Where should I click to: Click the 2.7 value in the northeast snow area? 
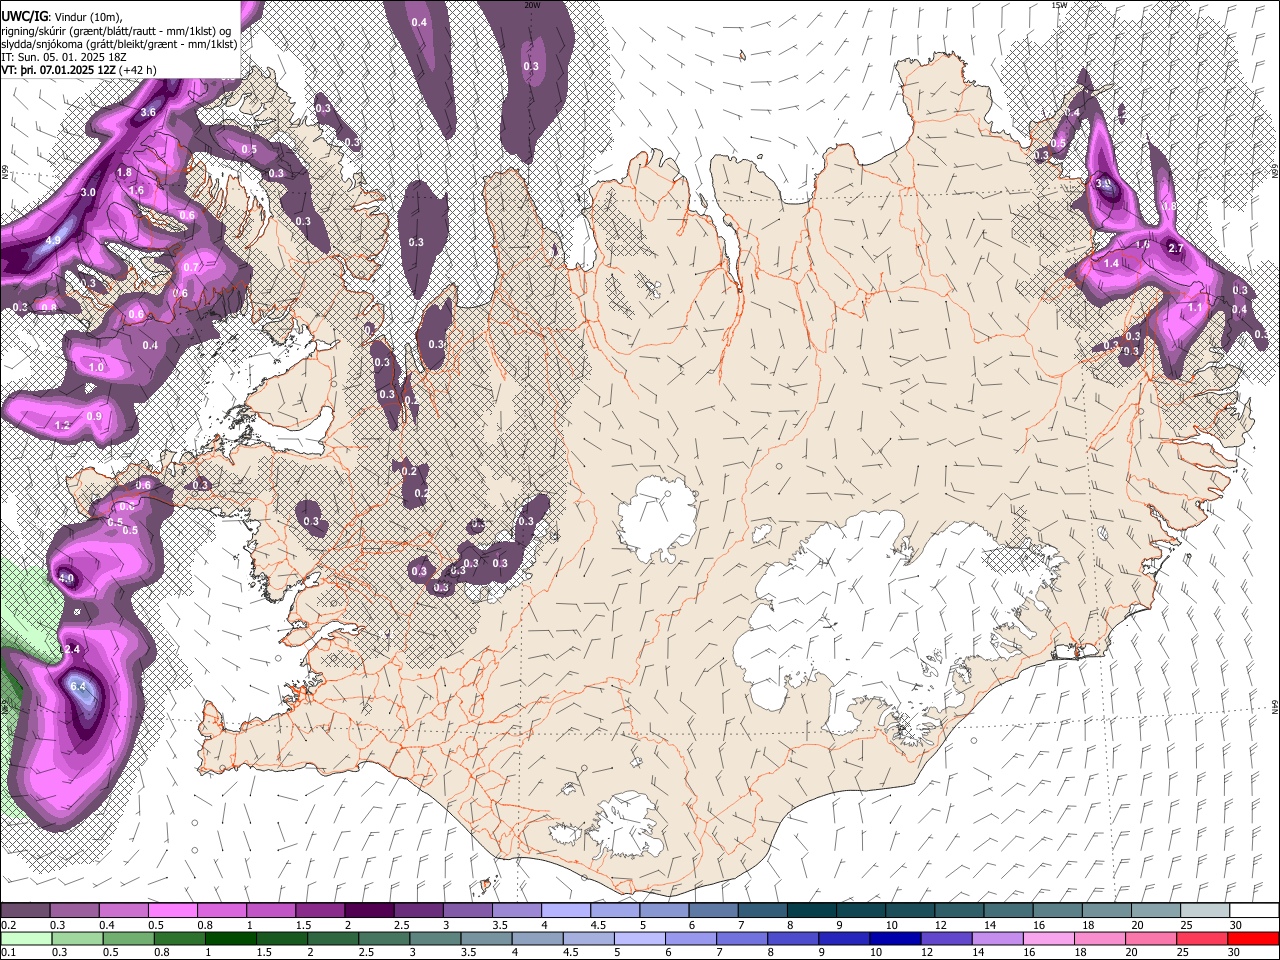click(x=1176, y=248)
